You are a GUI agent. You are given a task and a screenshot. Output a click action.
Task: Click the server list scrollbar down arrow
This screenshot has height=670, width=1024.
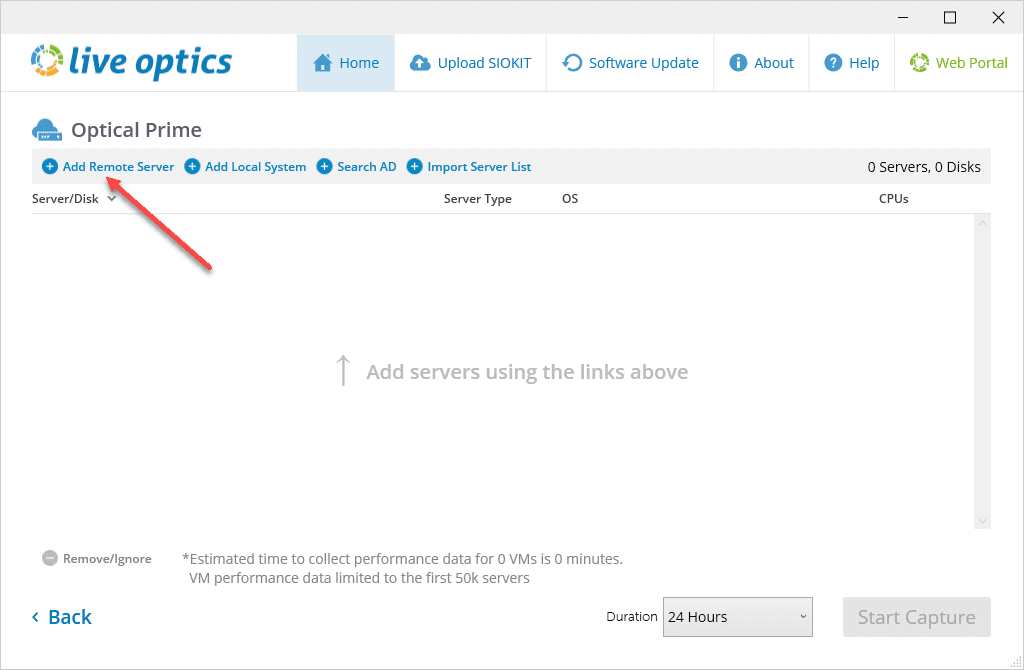(x=982, y=521)
